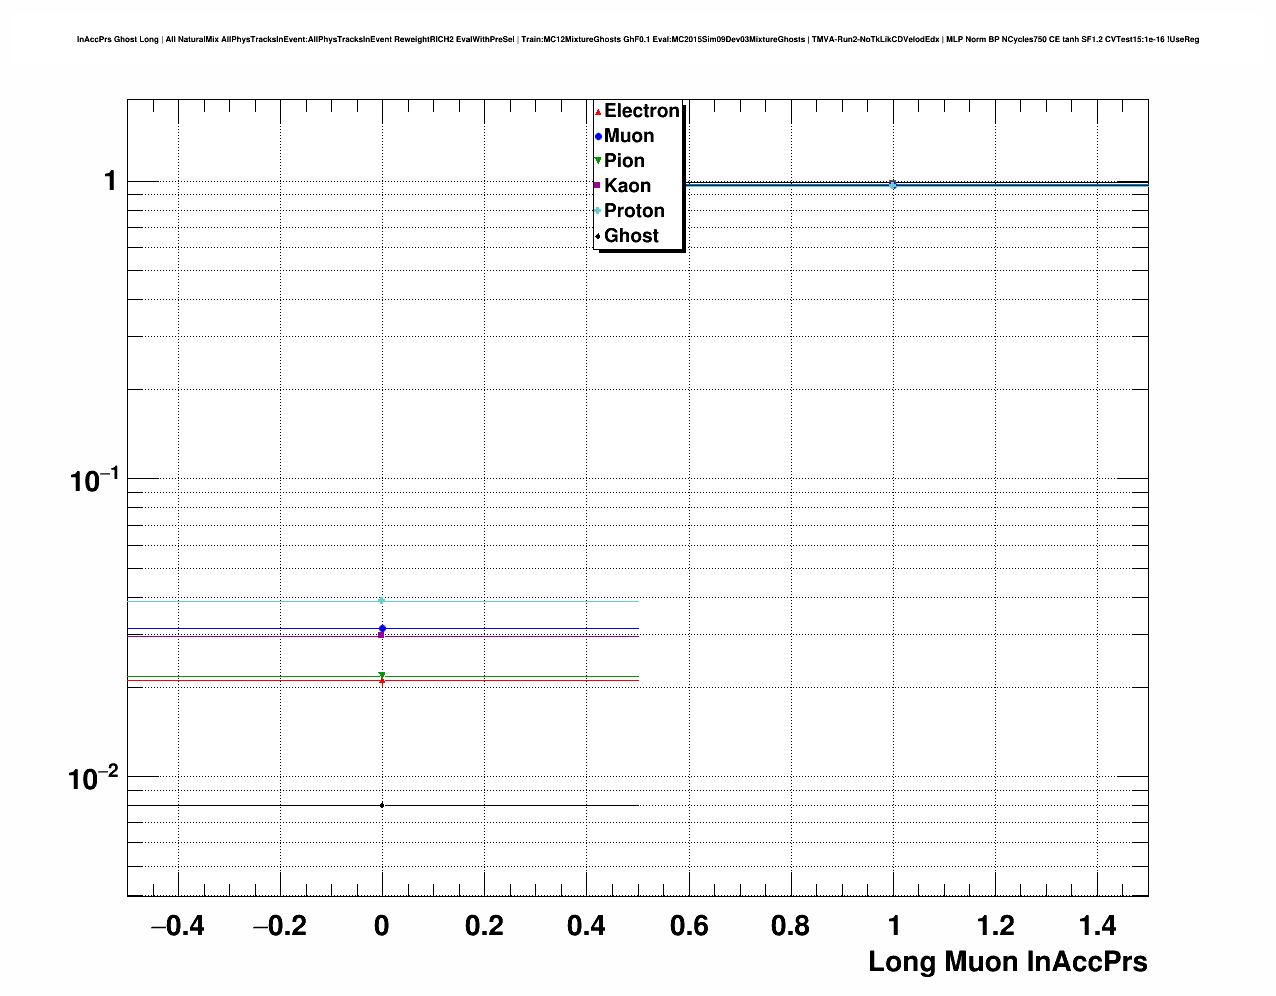Click the cyan Proton data point at x=0
This screenshot has height=996, width=1276.
point(382,601)
